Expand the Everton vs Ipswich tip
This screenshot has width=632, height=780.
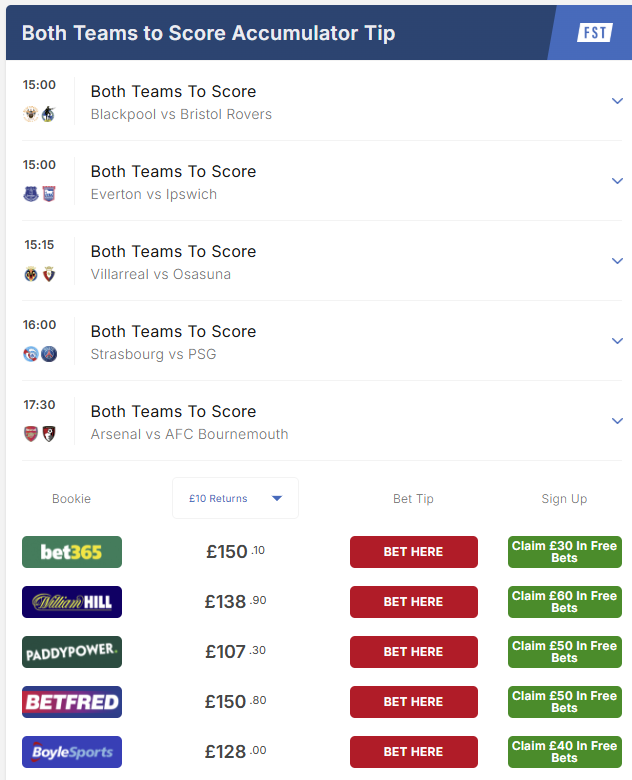pyautogui.click(x=617, y=181)
